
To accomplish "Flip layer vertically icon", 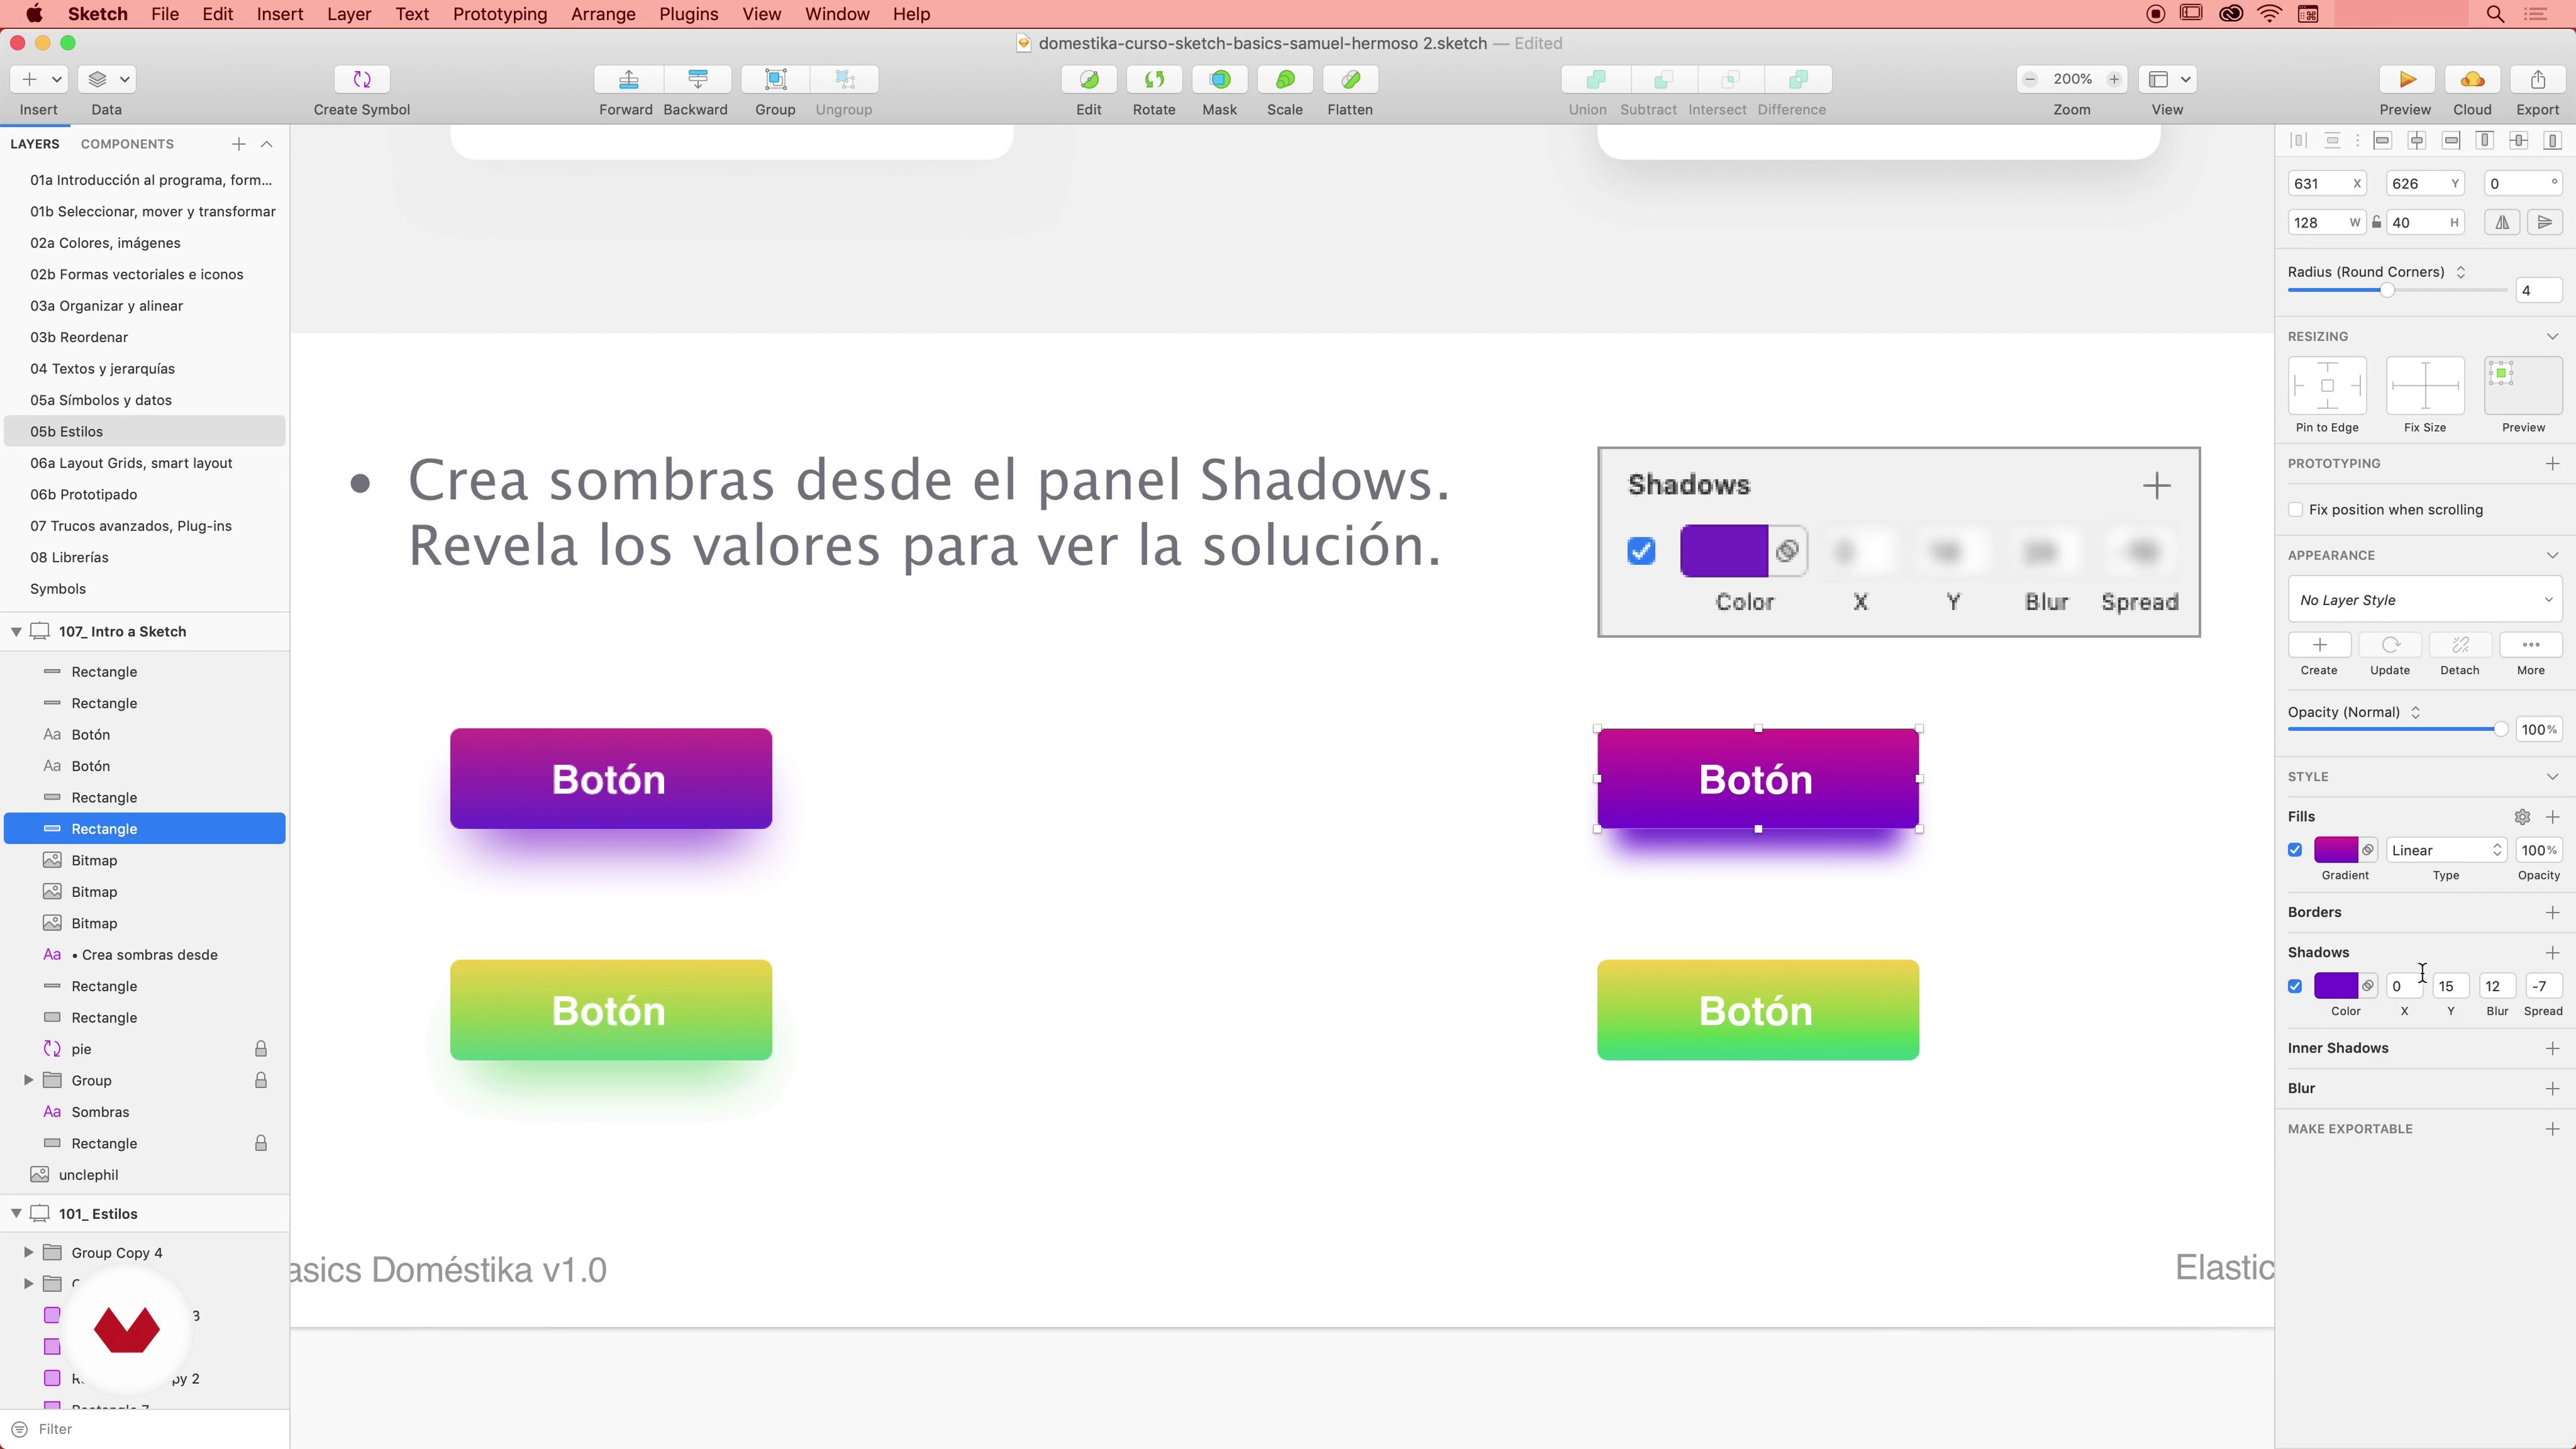I will (2545, 222).
